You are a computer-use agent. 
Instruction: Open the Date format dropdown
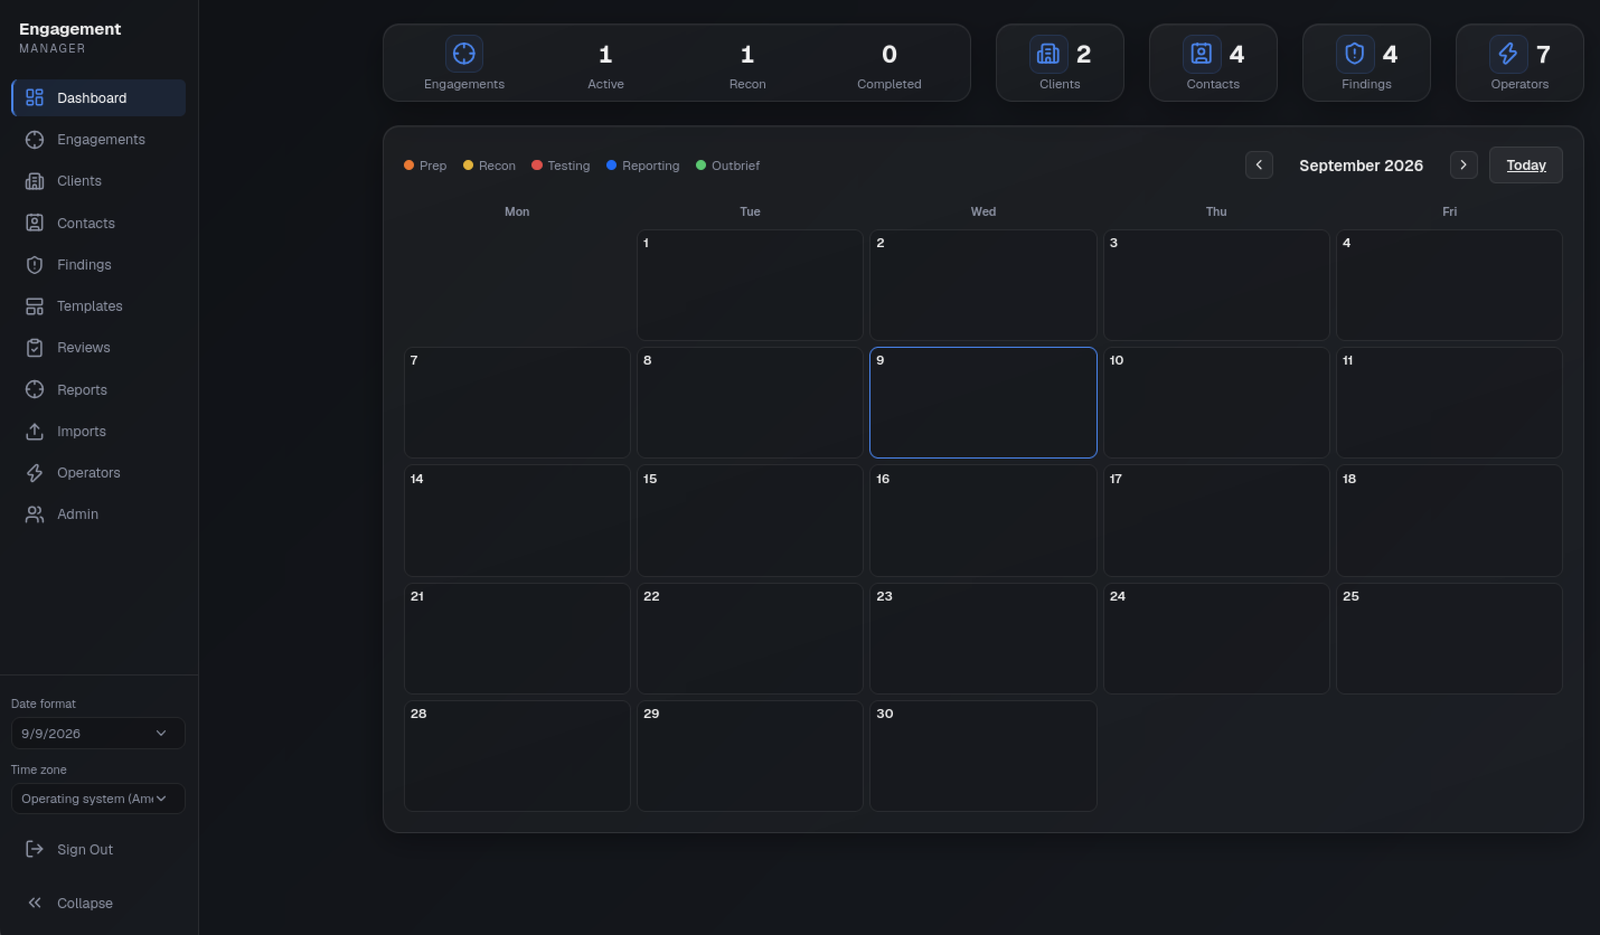pos(98,733)
